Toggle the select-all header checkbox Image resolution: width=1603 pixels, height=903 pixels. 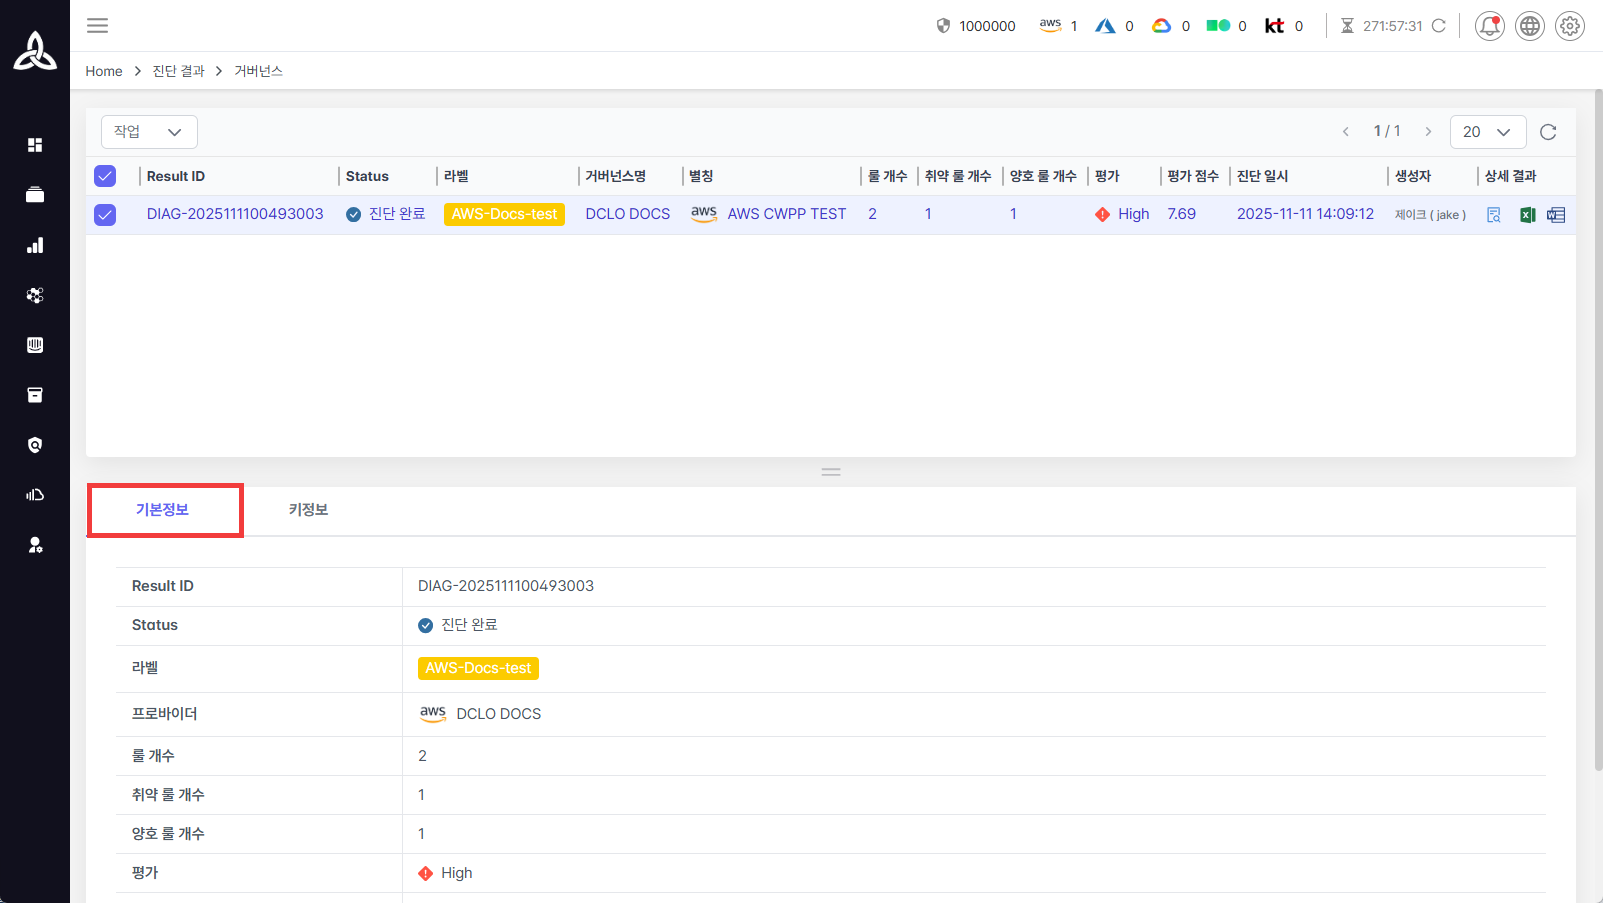click(105, 176)
